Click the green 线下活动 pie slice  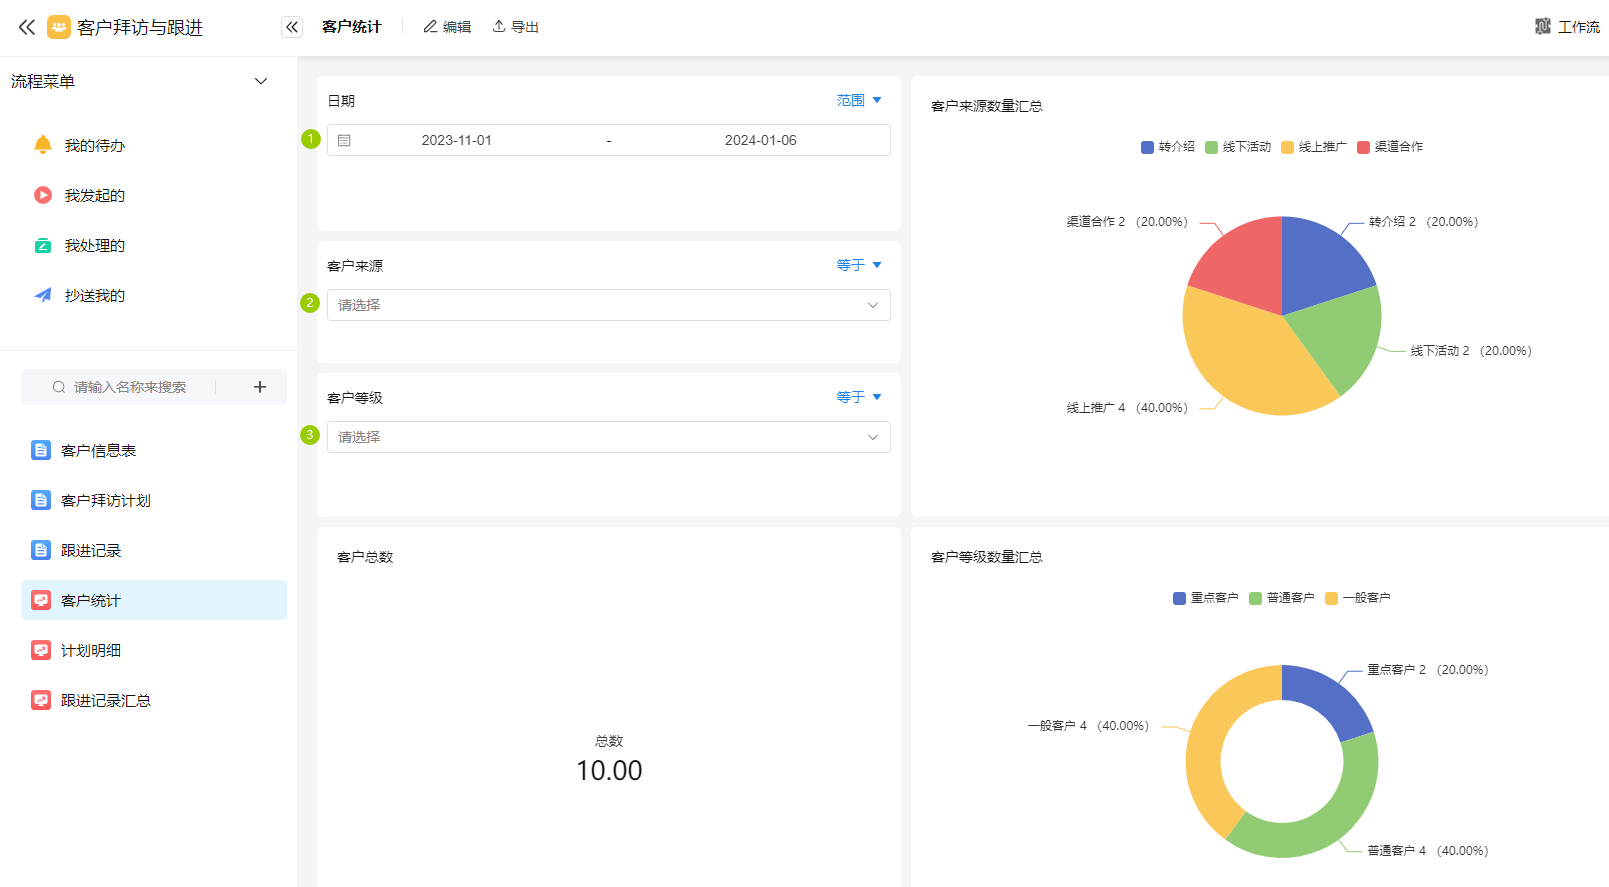click(x=1340, y=335)
